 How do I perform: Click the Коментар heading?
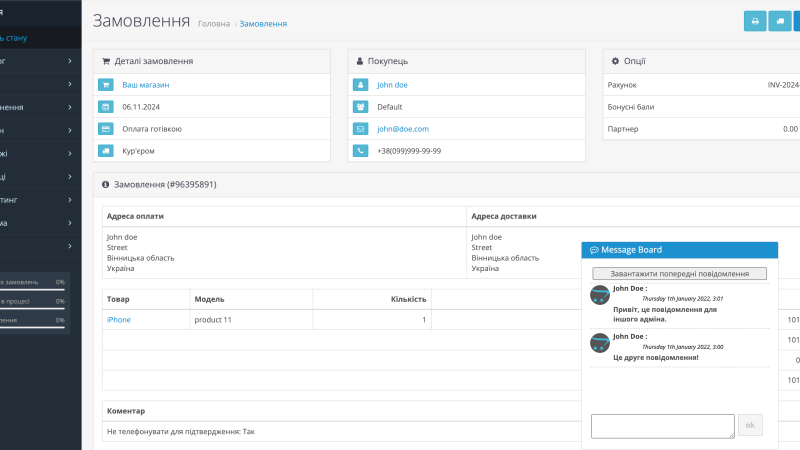[126, 411]
